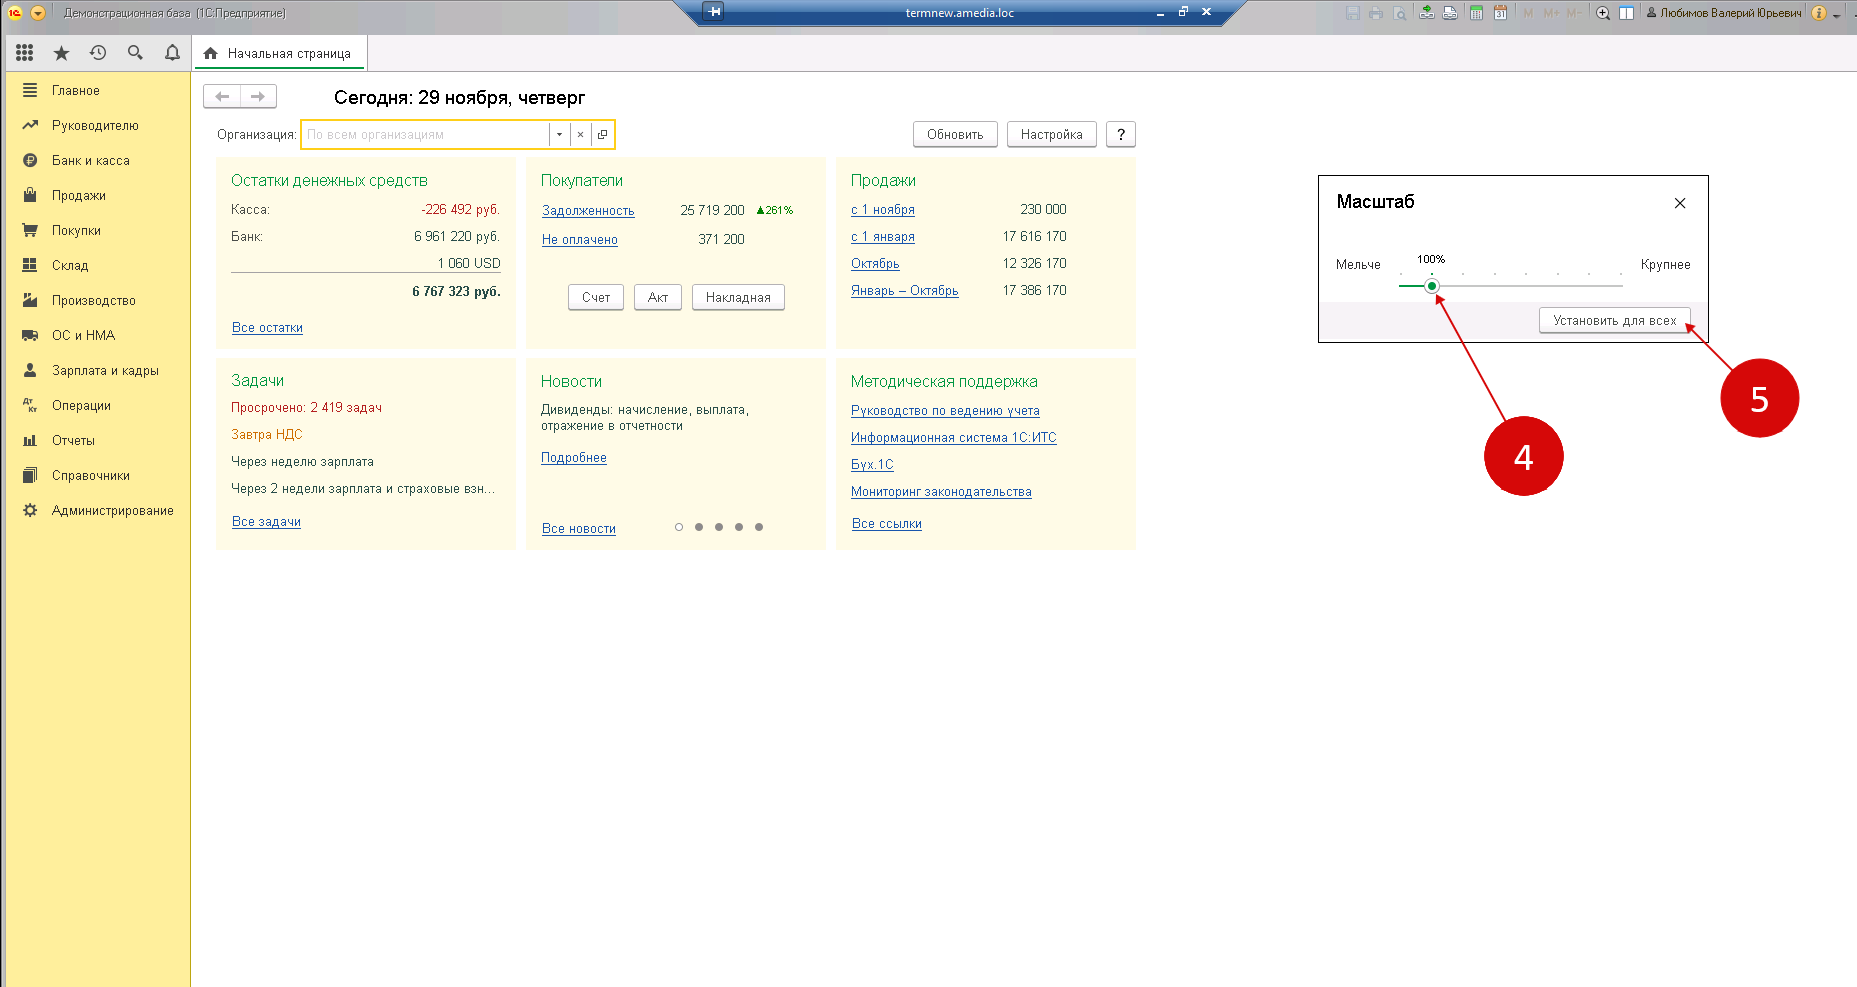Click the print preview icon
1857x987 pixels.
coord(1400,13)
